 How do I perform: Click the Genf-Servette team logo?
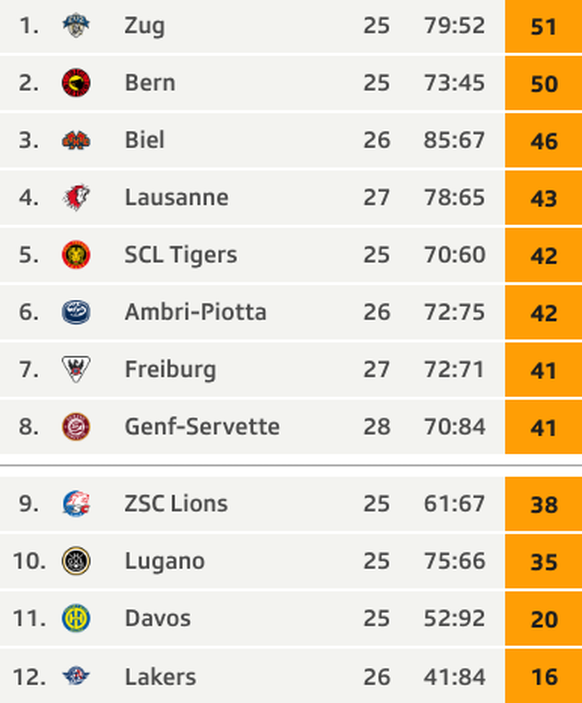pyautogui.click(x=76, y=426)
